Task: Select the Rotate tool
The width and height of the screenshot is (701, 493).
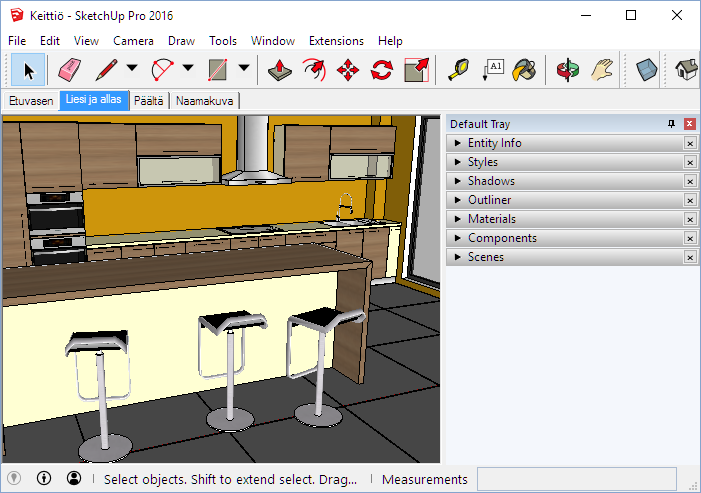Action: tap(382, 70)
